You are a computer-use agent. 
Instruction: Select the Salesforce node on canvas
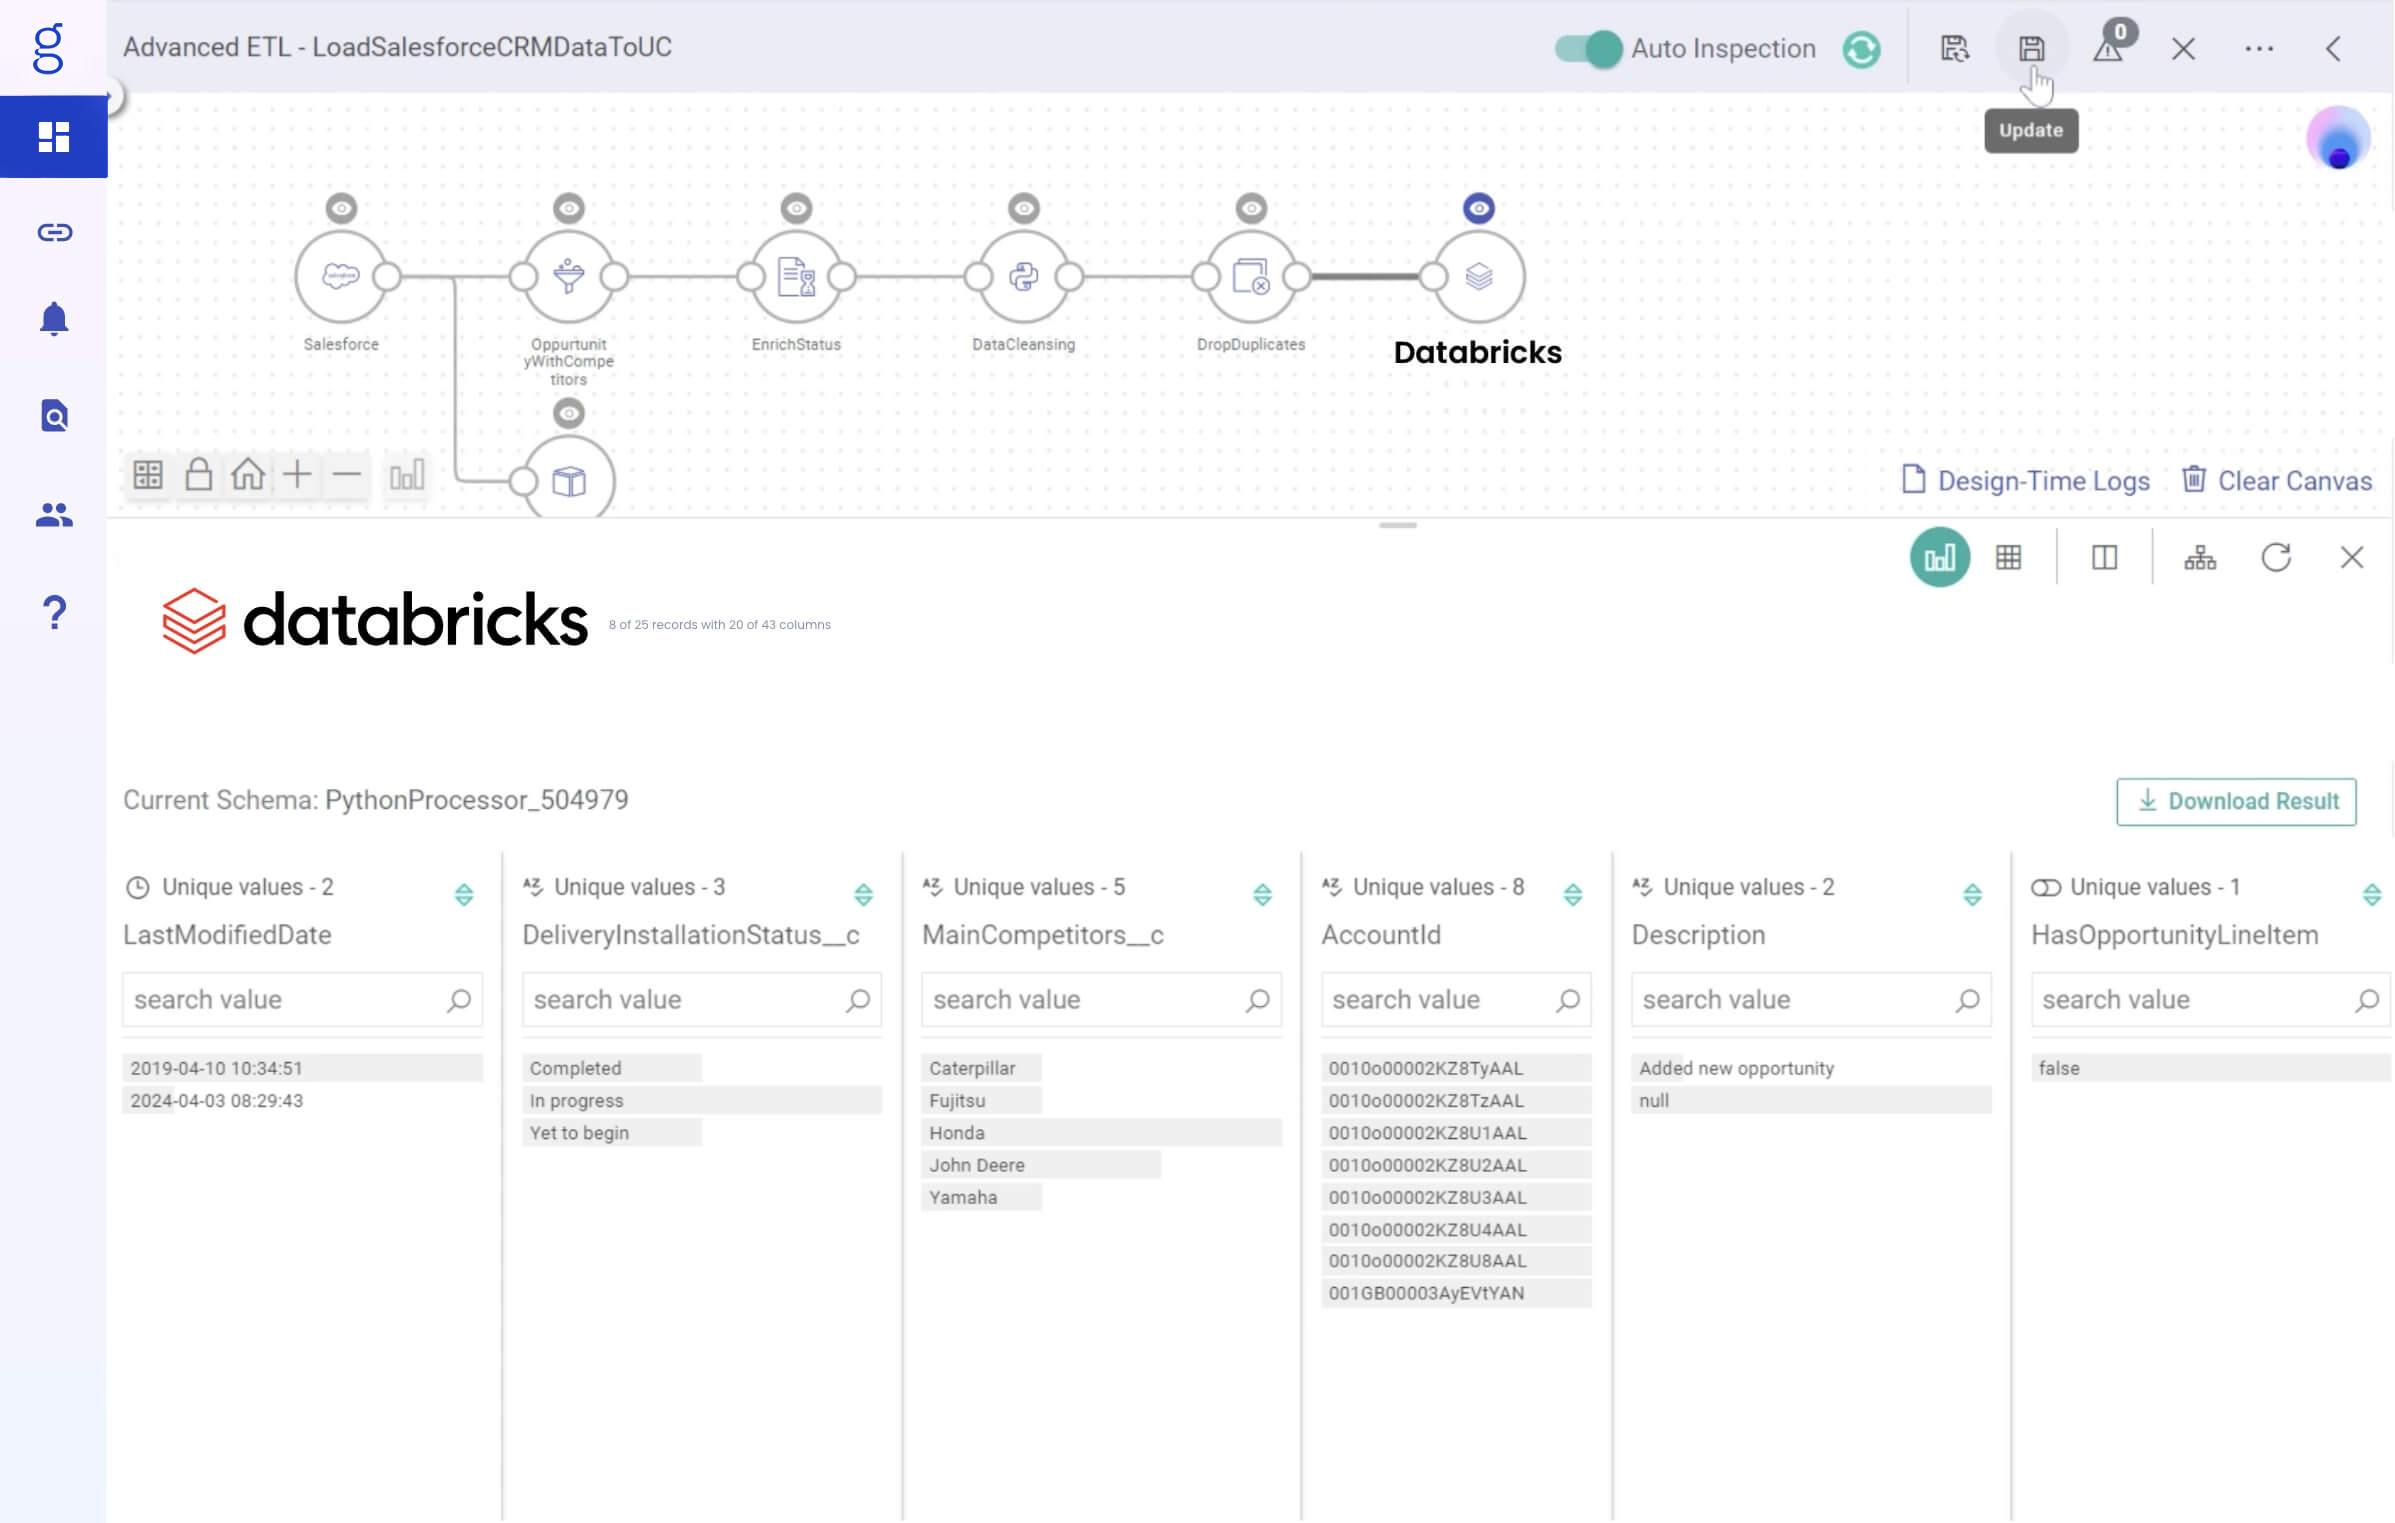coord(340,276)
